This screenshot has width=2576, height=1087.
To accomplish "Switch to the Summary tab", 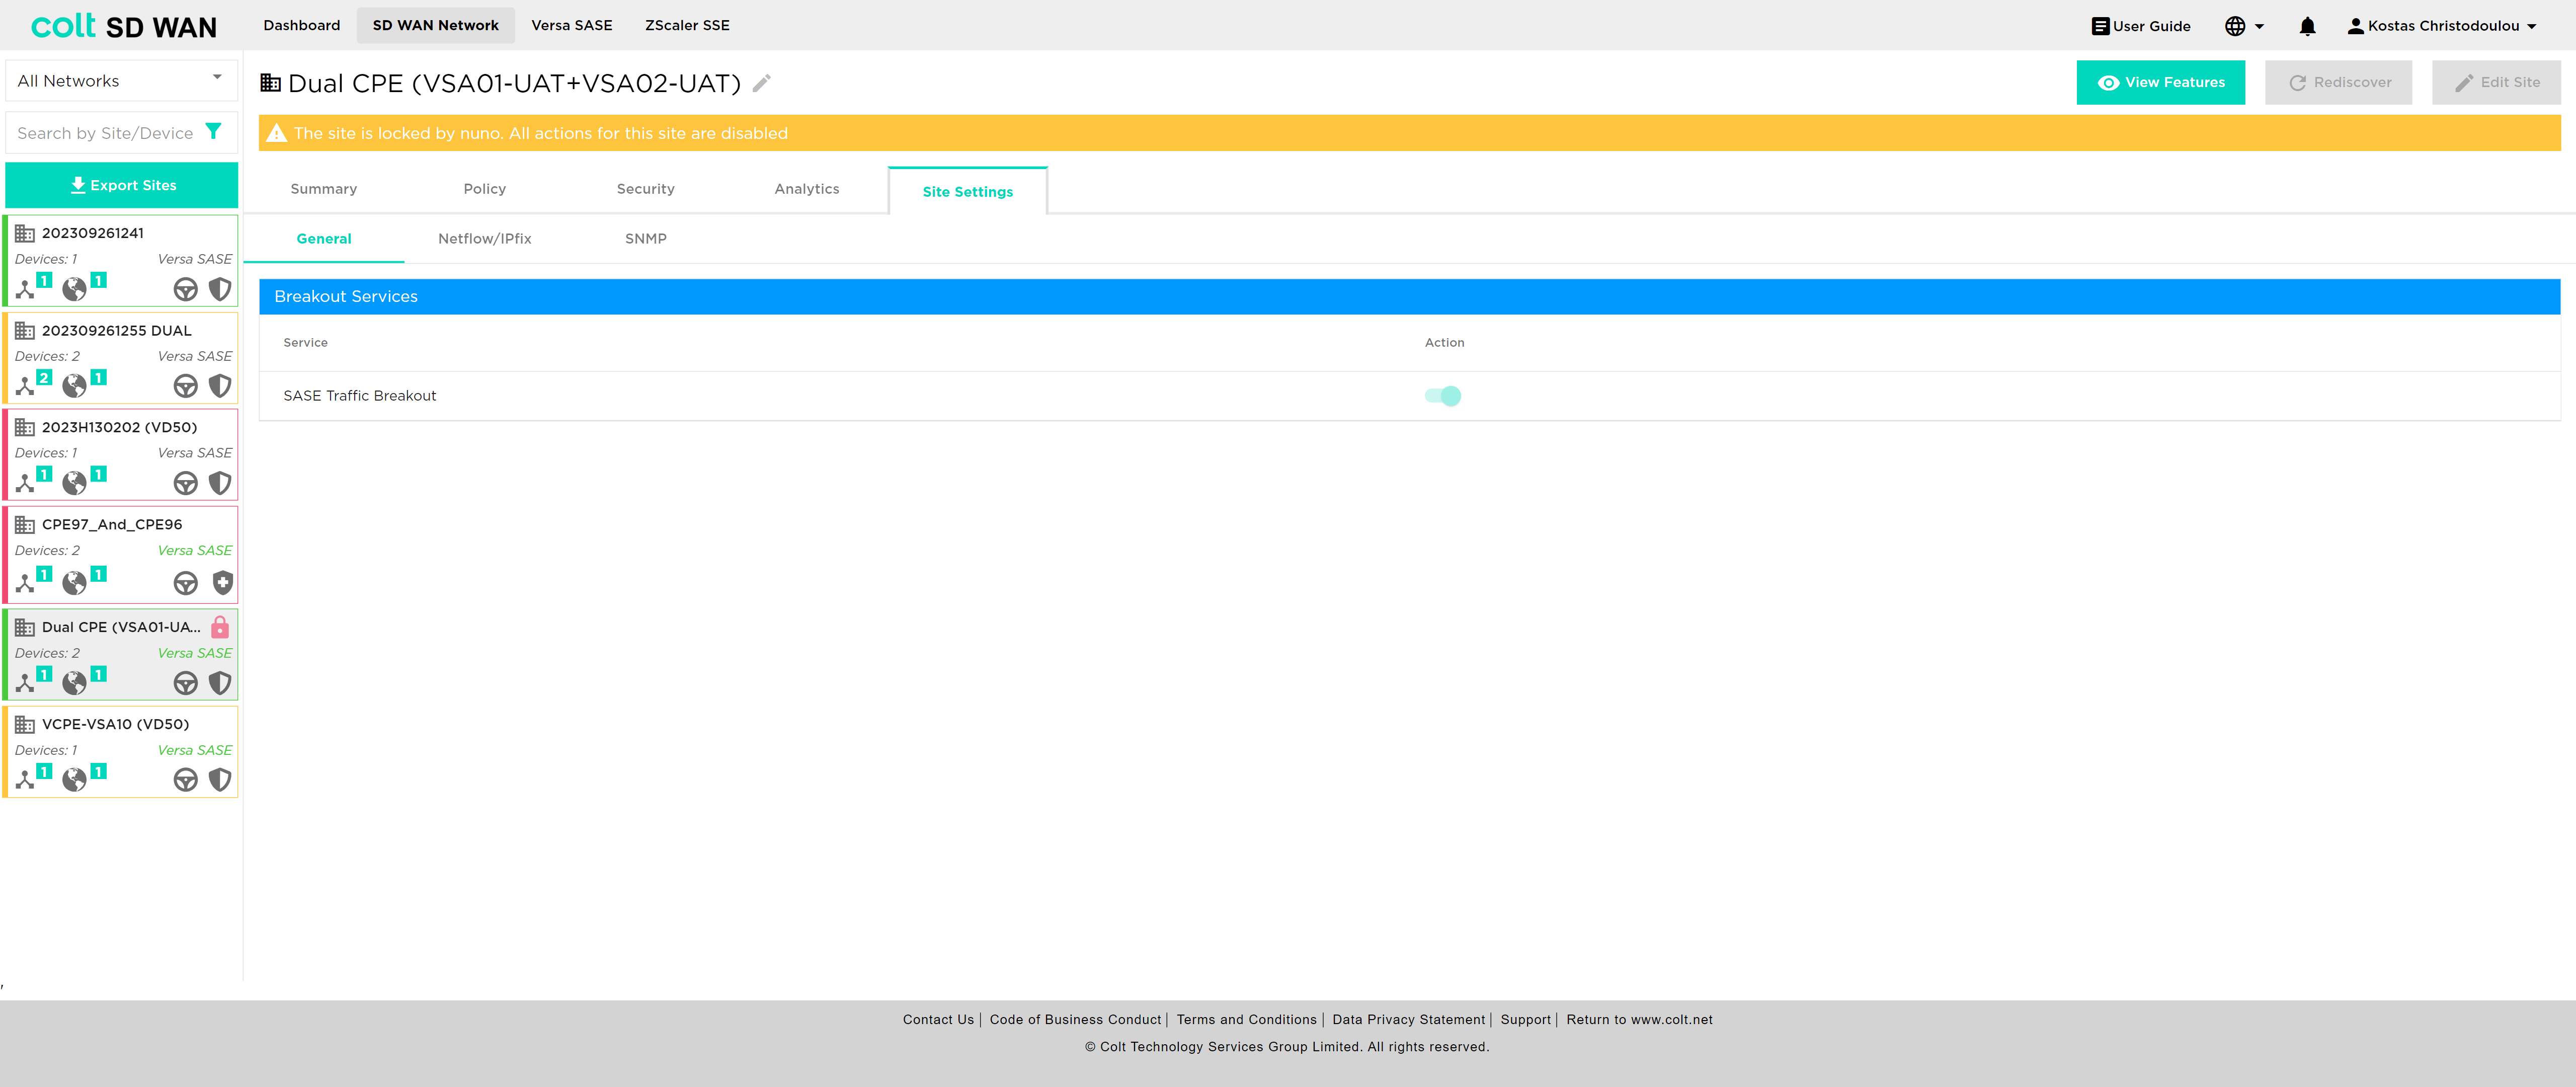I will 324,189.
